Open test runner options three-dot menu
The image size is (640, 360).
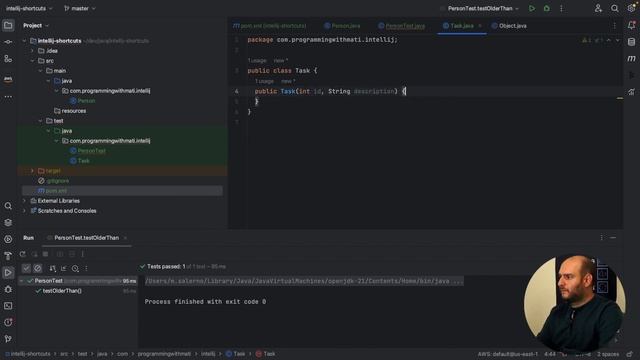coord(86,268)
